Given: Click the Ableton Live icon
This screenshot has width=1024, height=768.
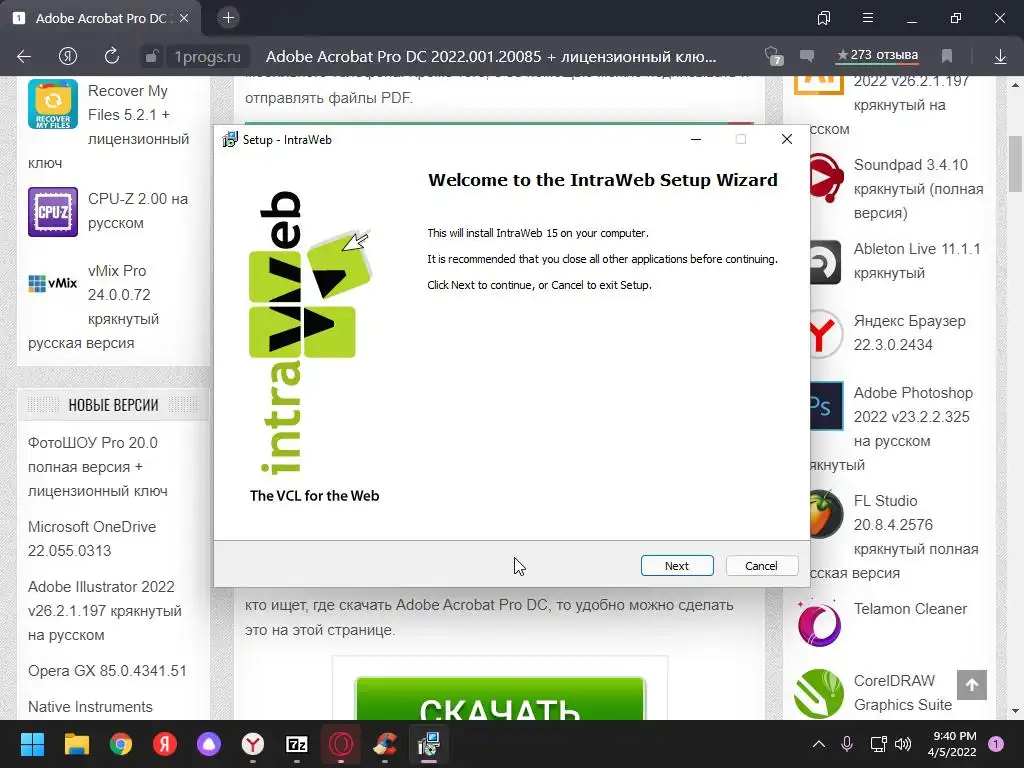Looking at the screenshot, I should 825,262.
